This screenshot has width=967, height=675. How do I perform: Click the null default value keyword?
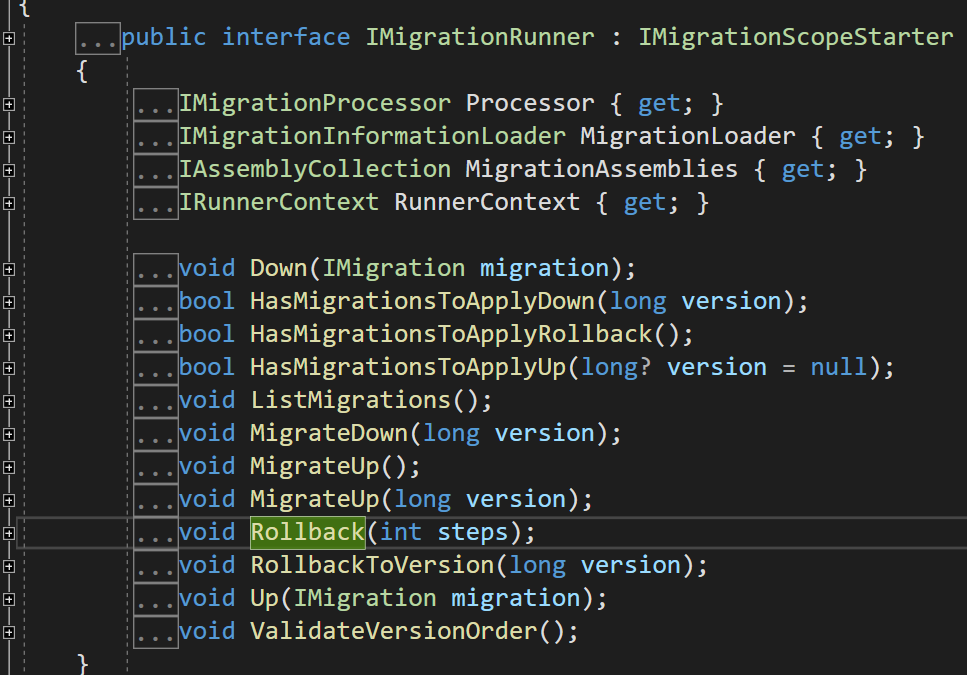(x=838, y=367)
